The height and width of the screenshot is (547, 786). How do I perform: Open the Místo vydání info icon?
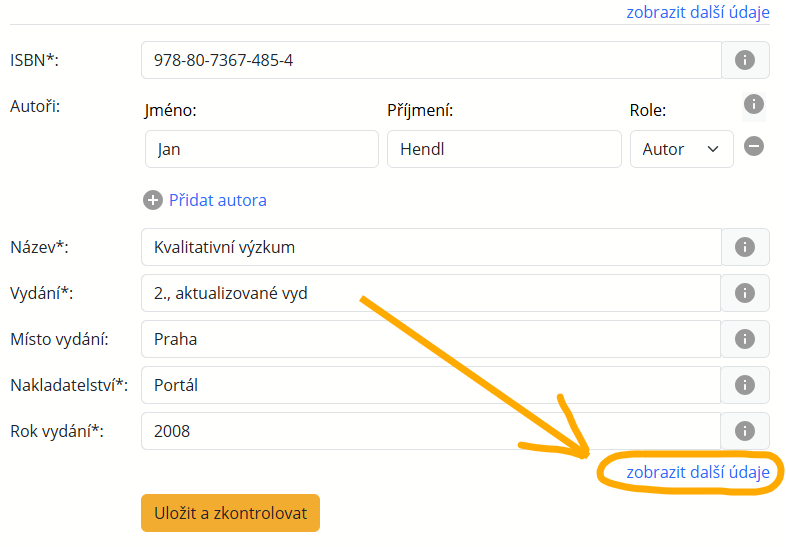coord(744,339)
